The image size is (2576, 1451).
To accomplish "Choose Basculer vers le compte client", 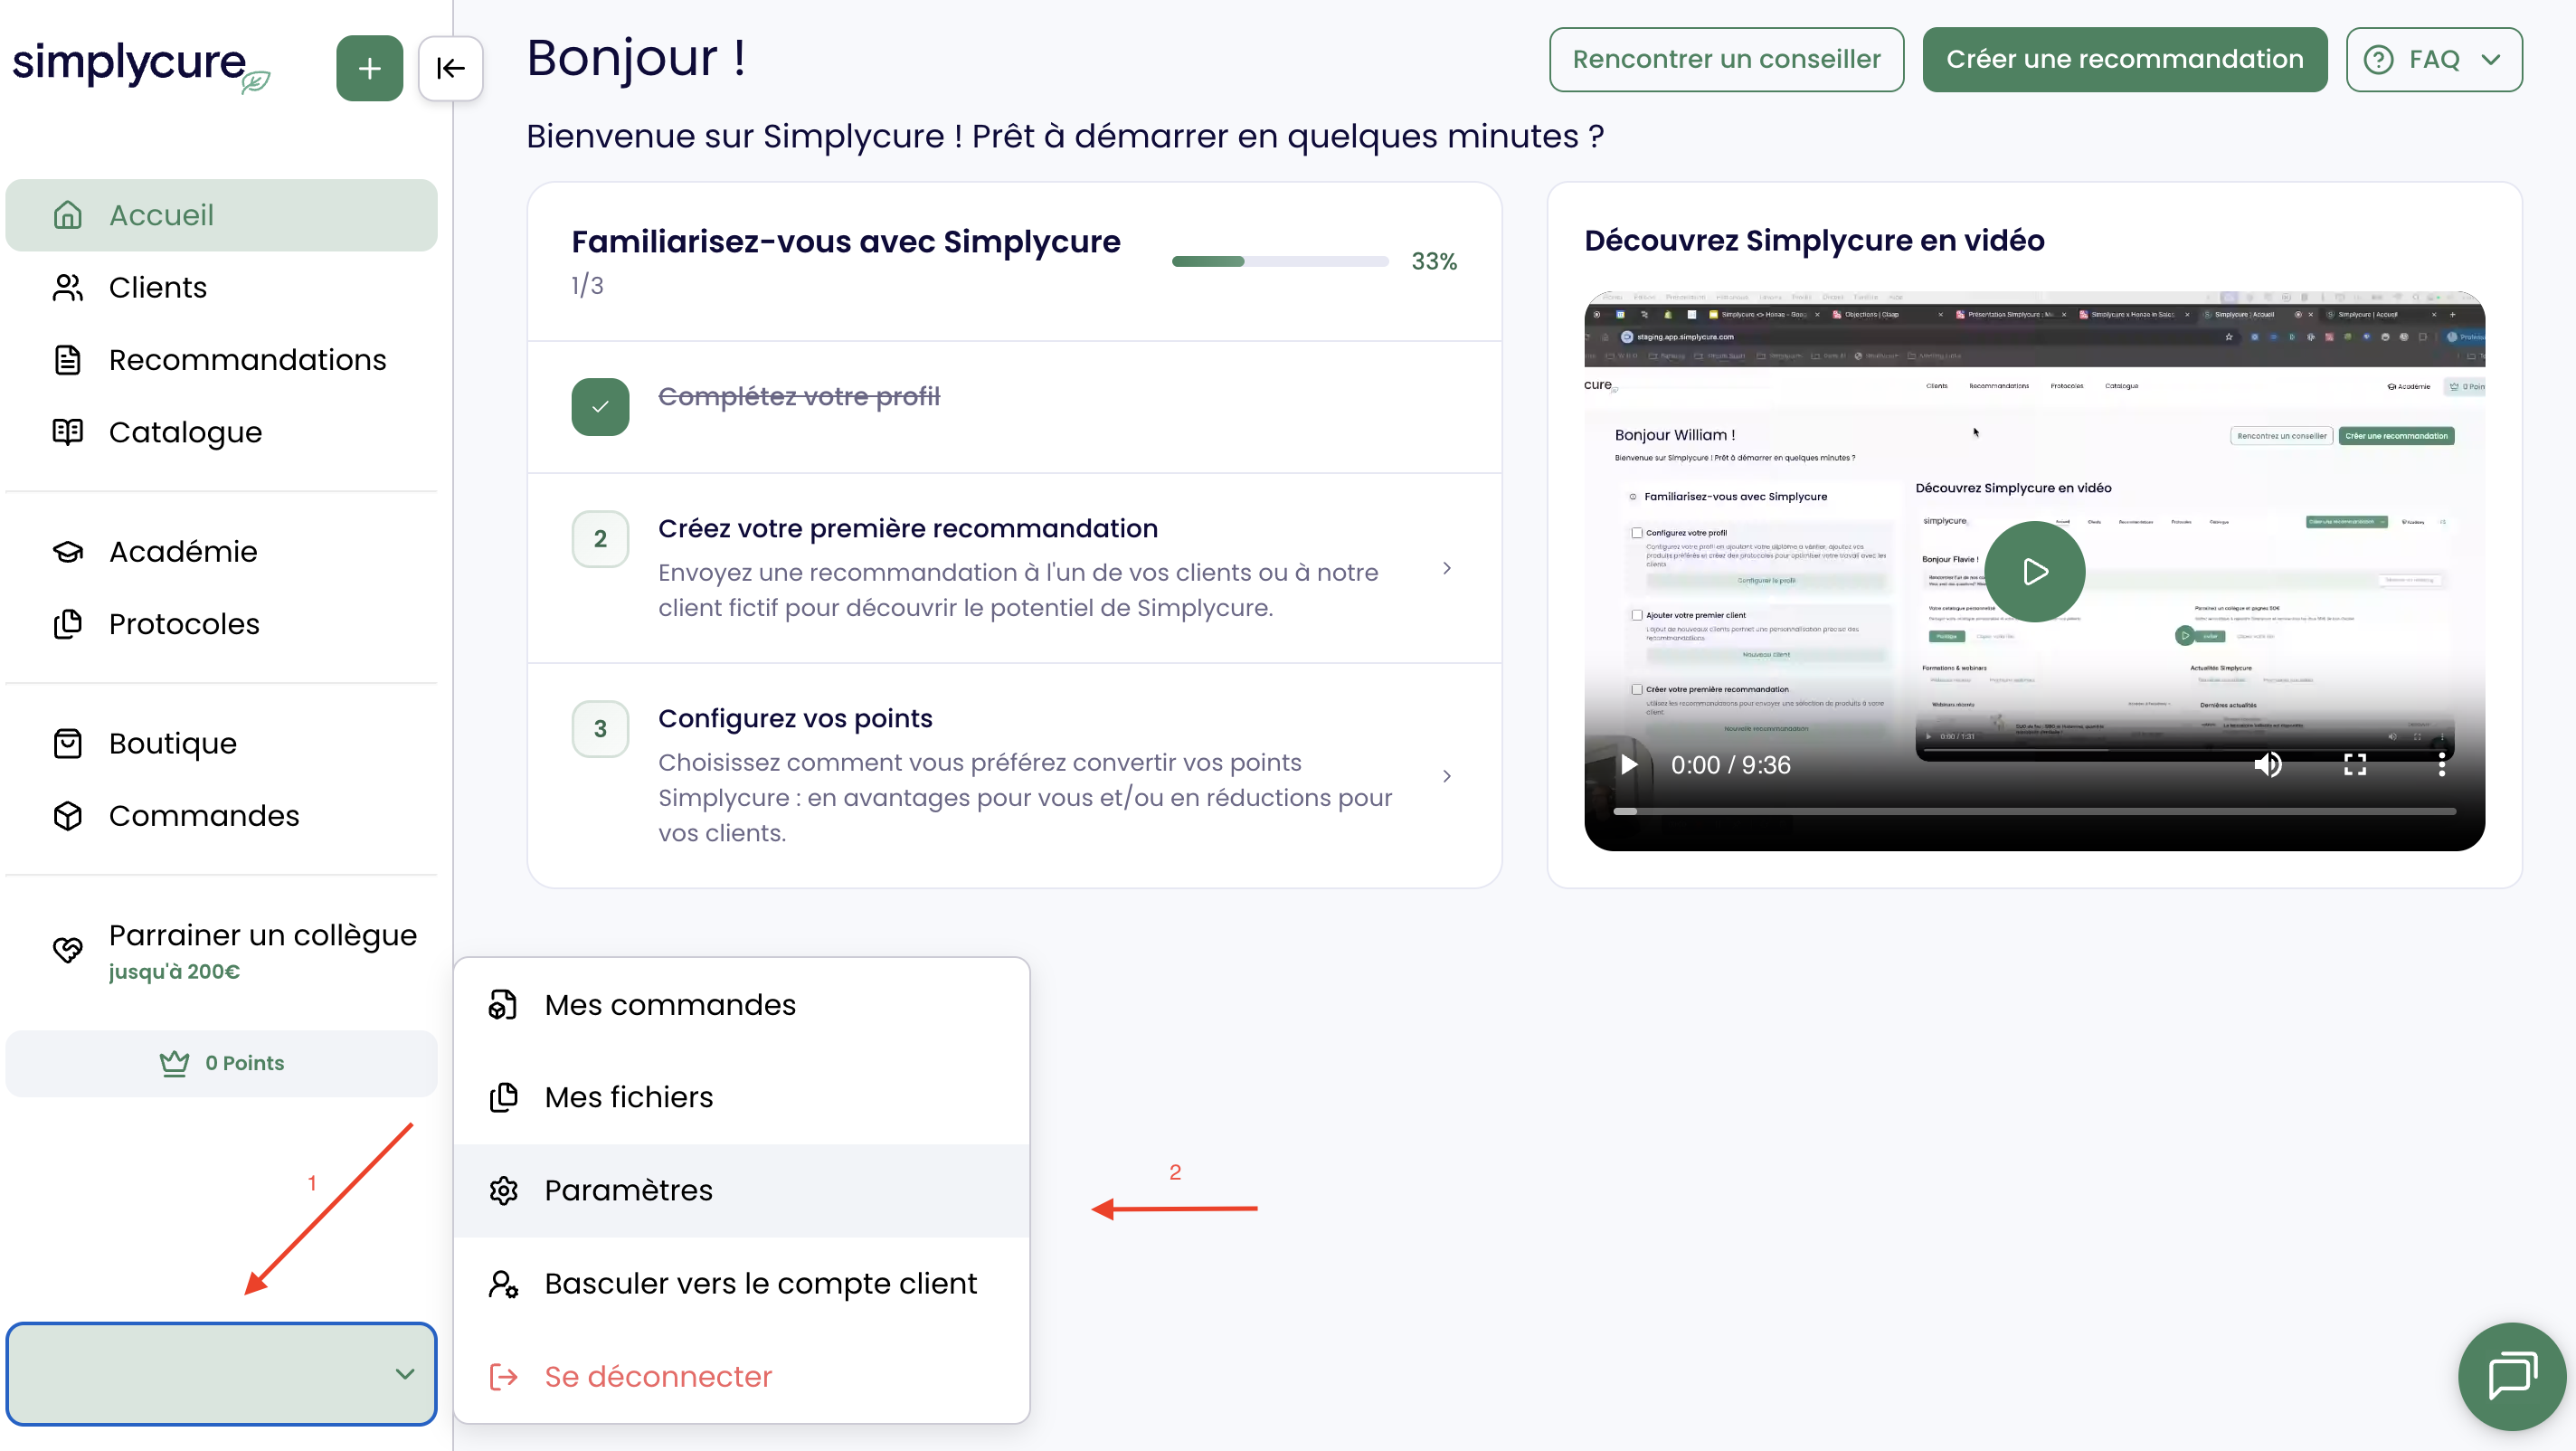I will (x=741, y=1284).
